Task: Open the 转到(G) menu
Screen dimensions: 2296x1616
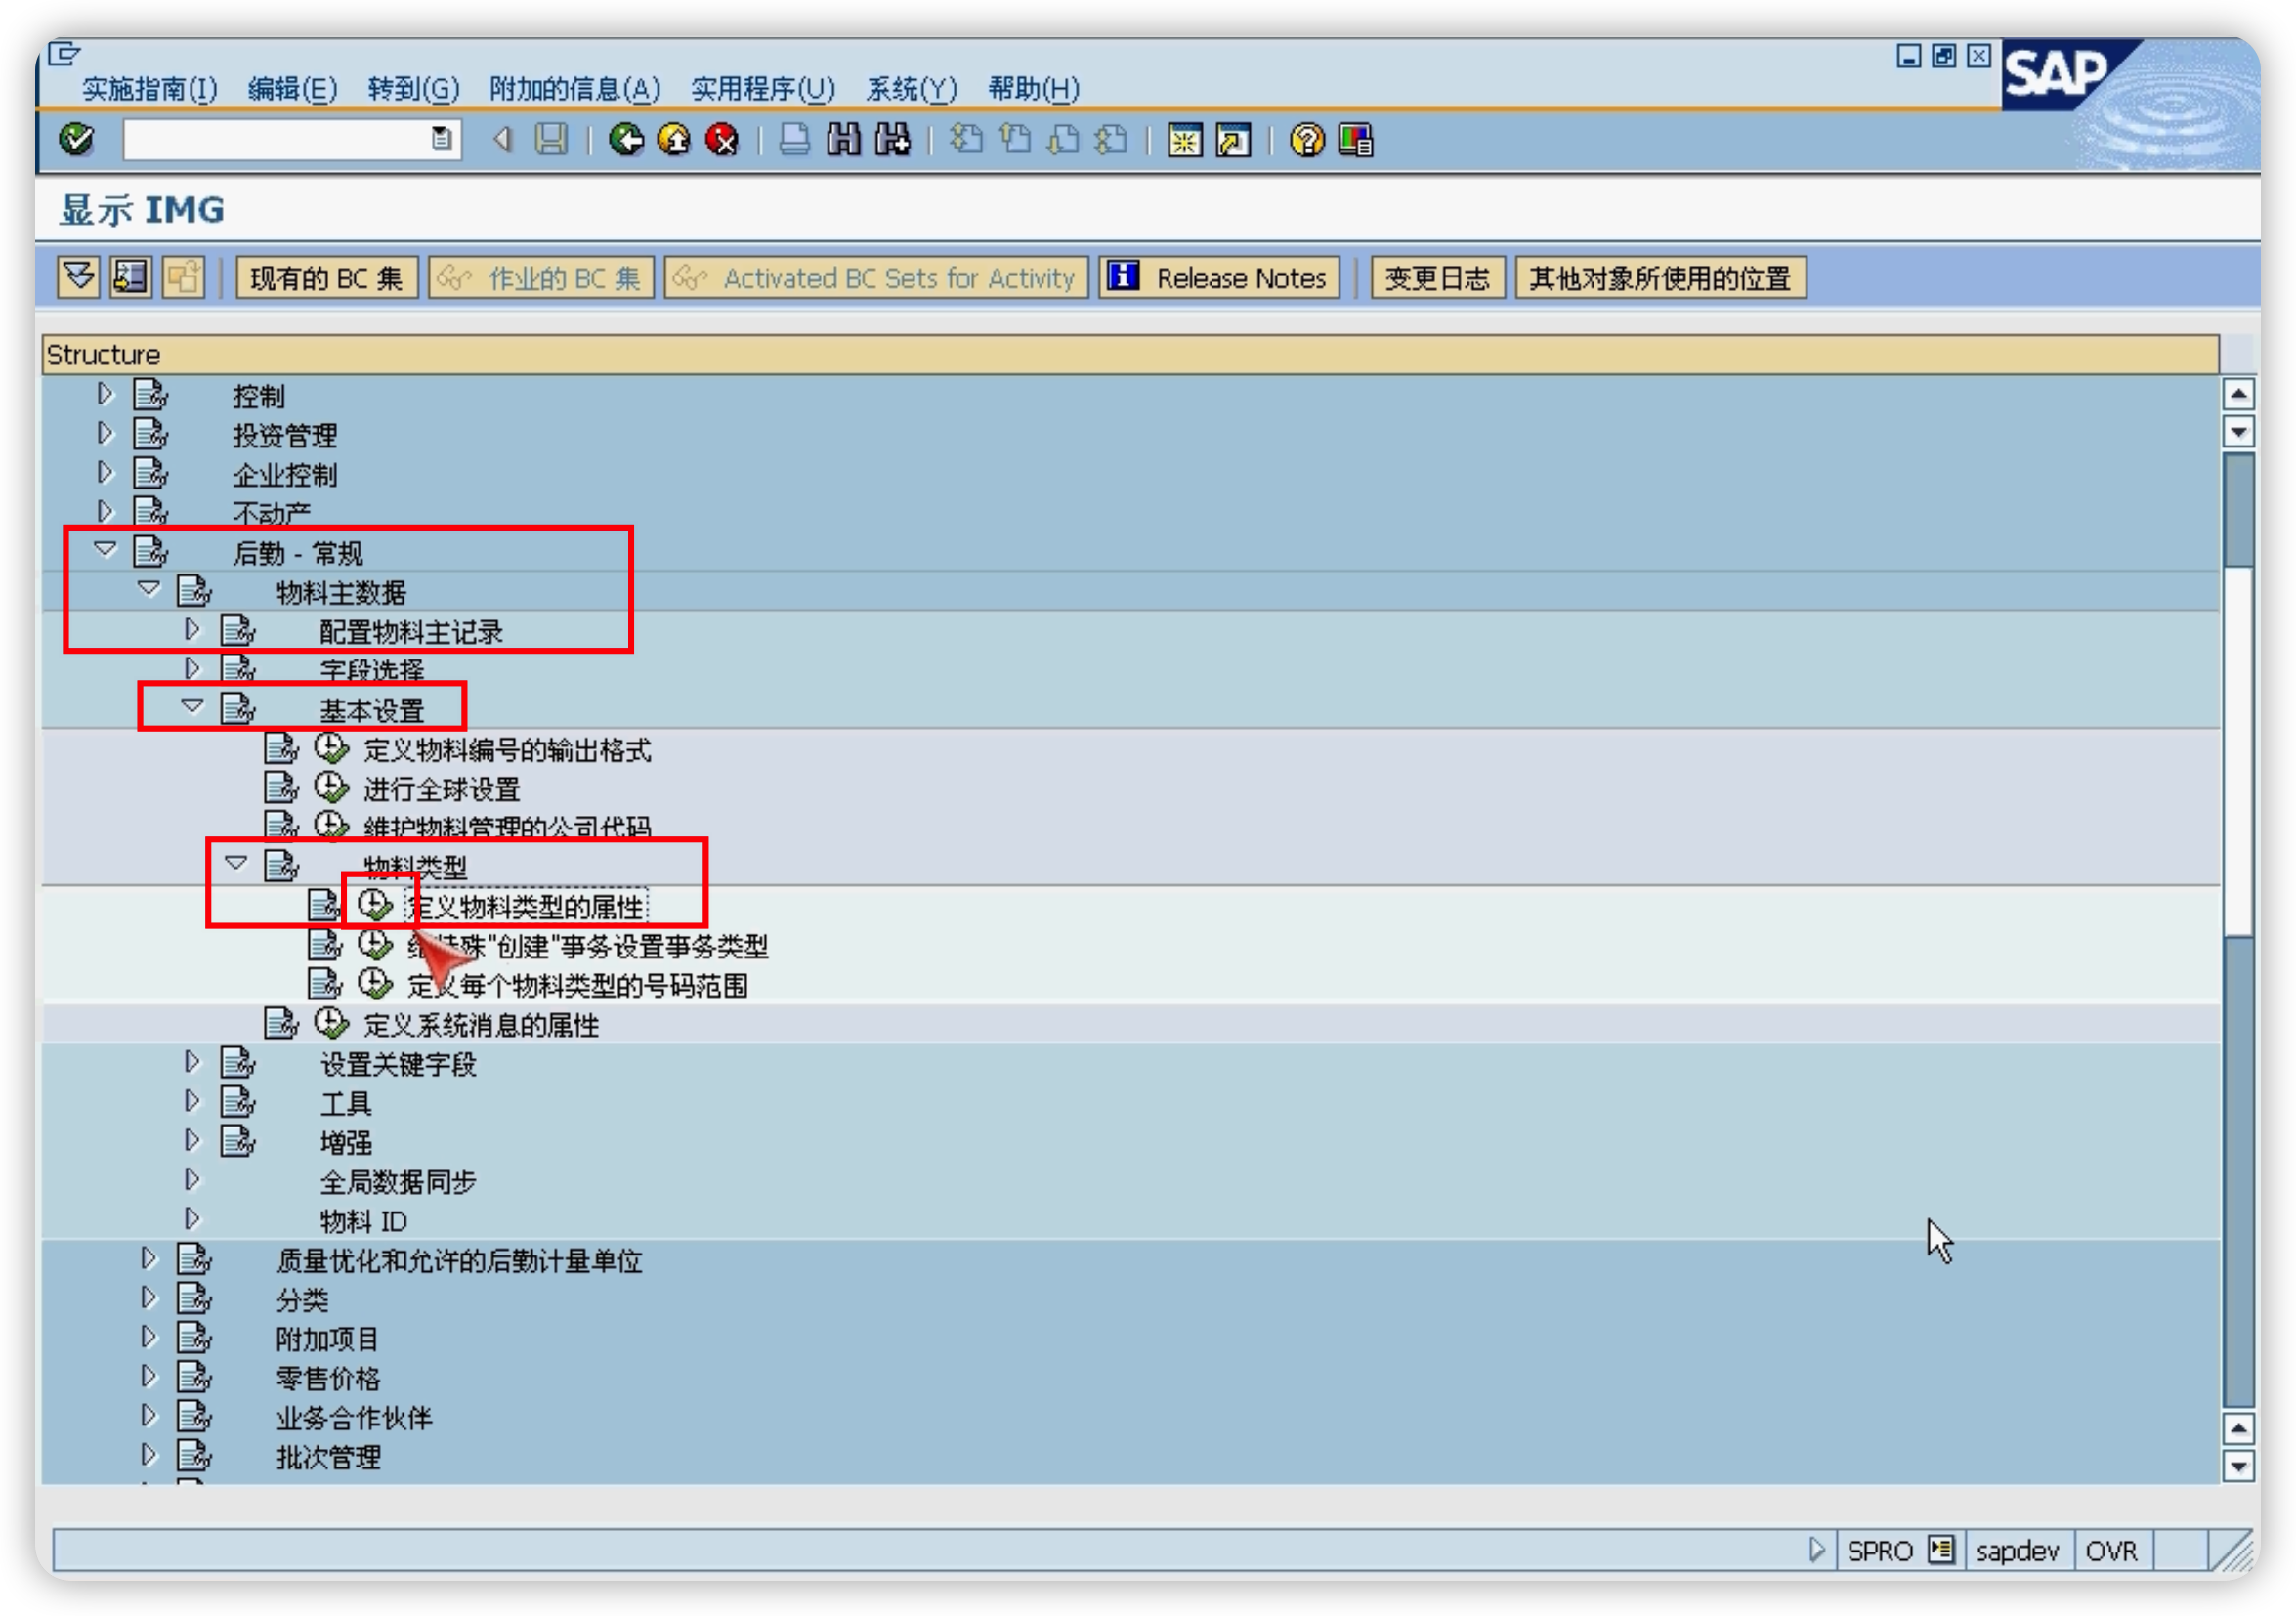Action: tap(413, 89)
